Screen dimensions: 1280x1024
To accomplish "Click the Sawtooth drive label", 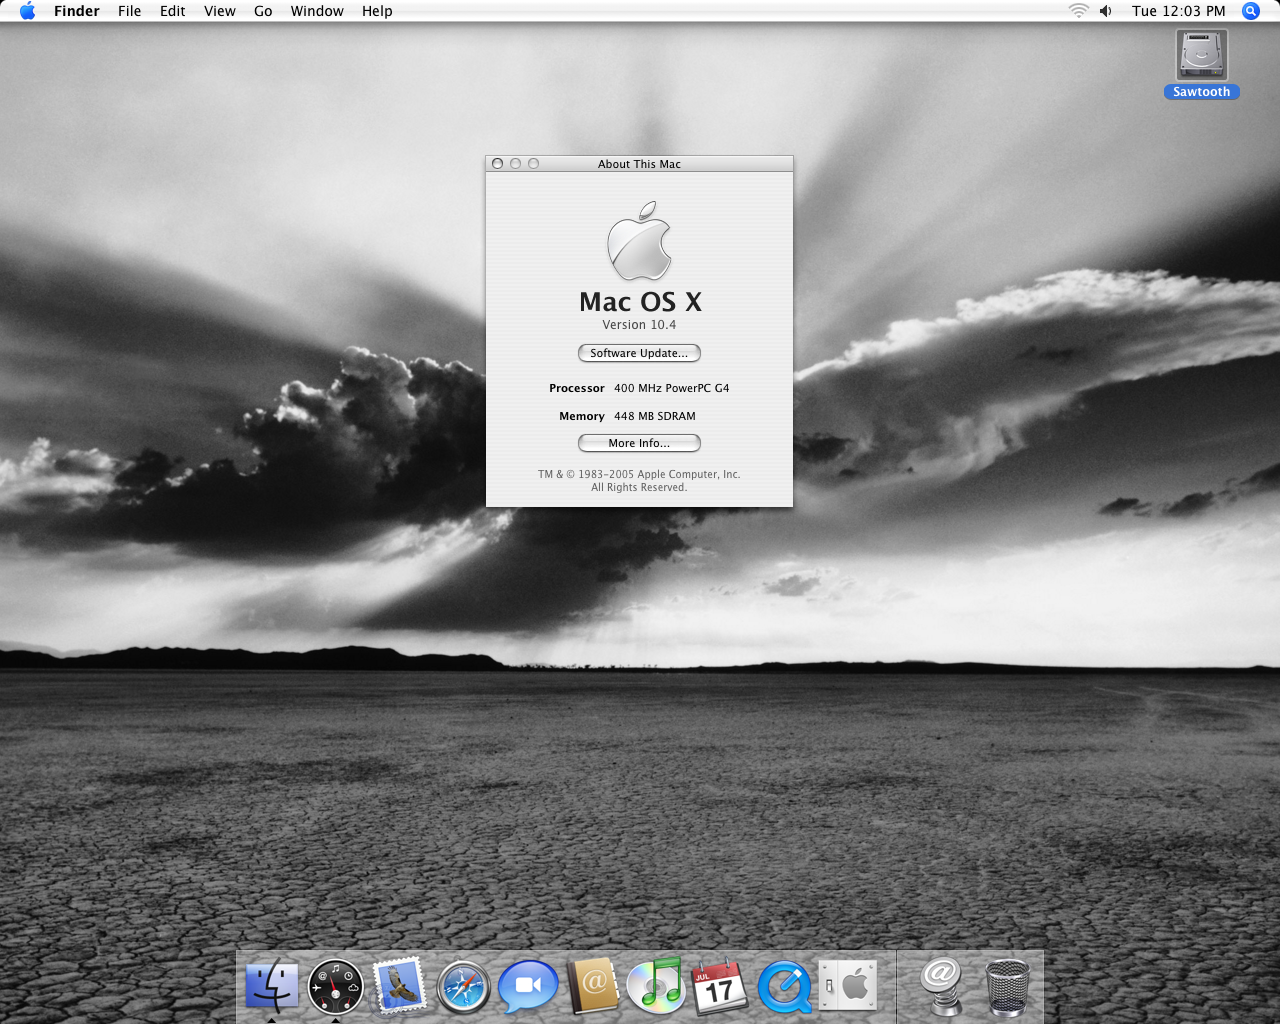I will 1202,92.
